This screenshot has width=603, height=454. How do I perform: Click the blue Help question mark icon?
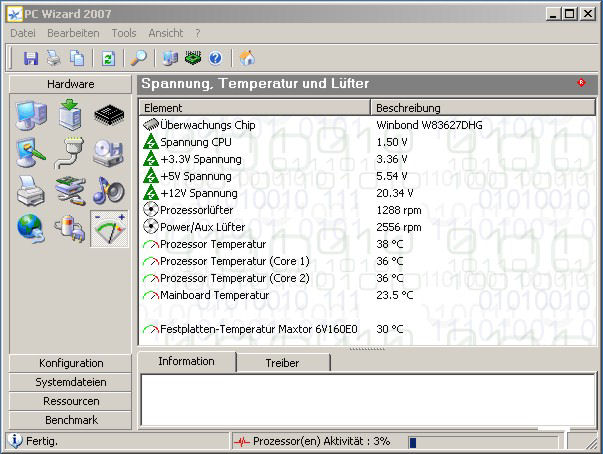click(216, 58)
